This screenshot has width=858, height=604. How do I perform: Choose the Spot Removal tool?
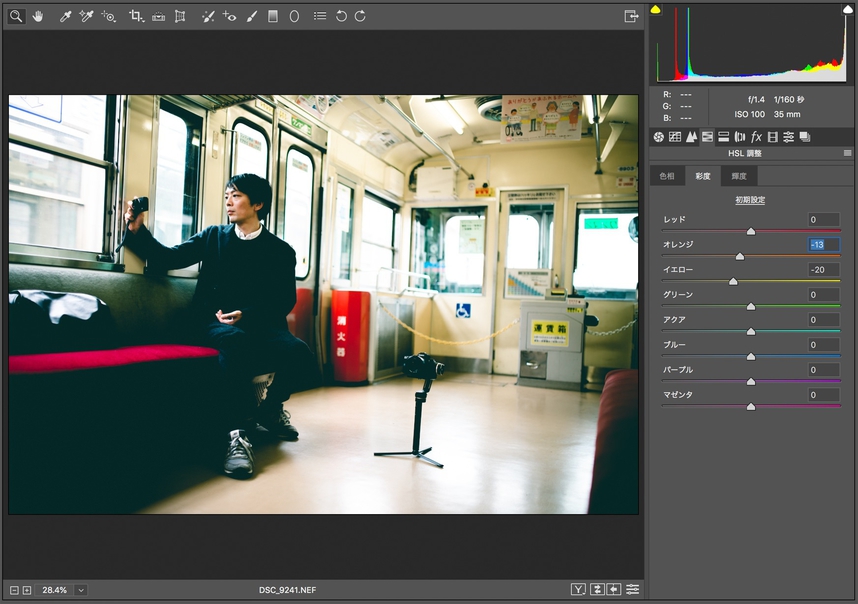coord(207,16)
